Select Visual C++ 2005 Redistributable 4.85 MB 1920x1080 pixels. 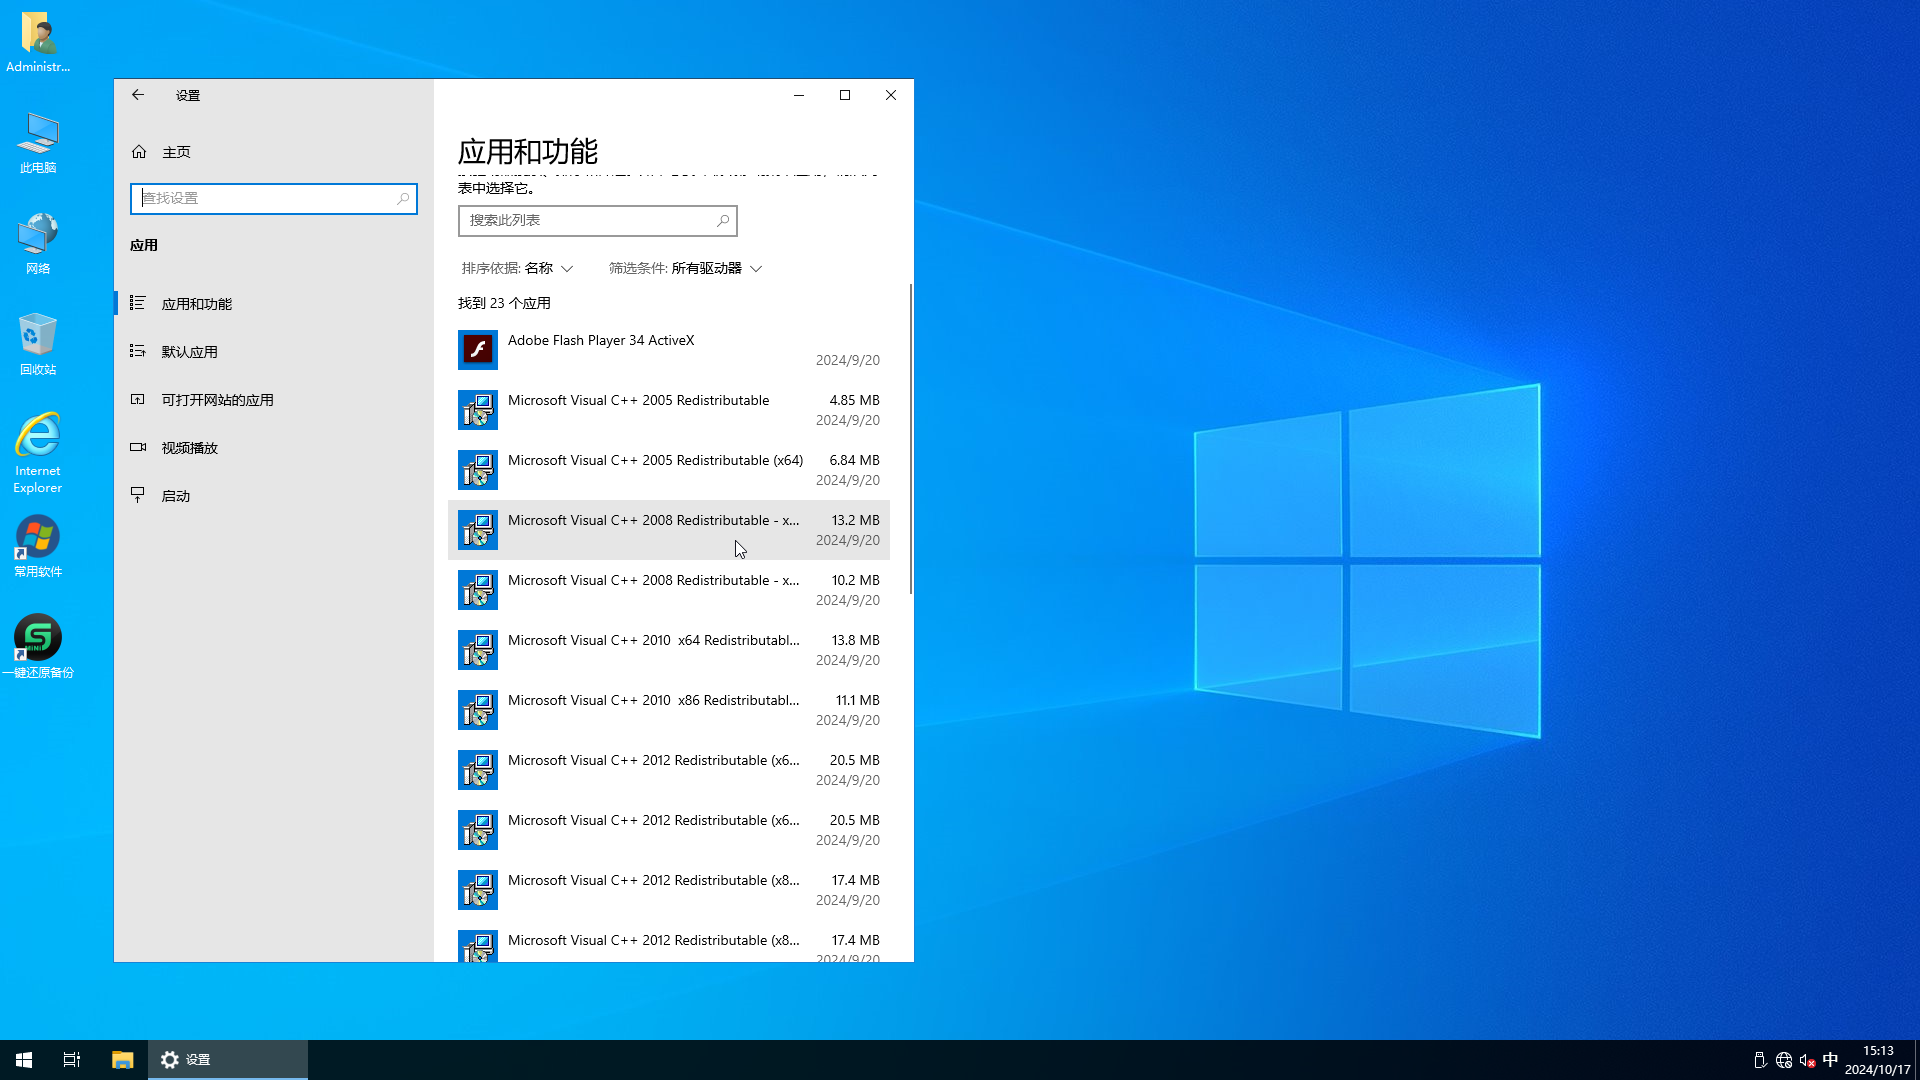pos(669,410)
